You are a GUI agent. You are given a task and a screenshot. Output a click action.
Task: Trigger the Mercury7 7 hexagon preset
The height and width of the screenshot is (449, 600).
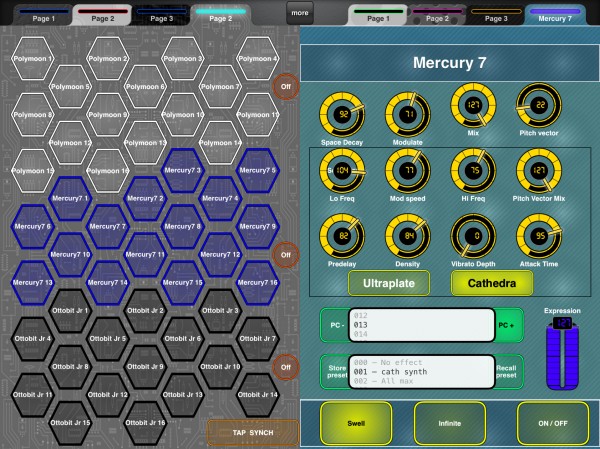108,226
